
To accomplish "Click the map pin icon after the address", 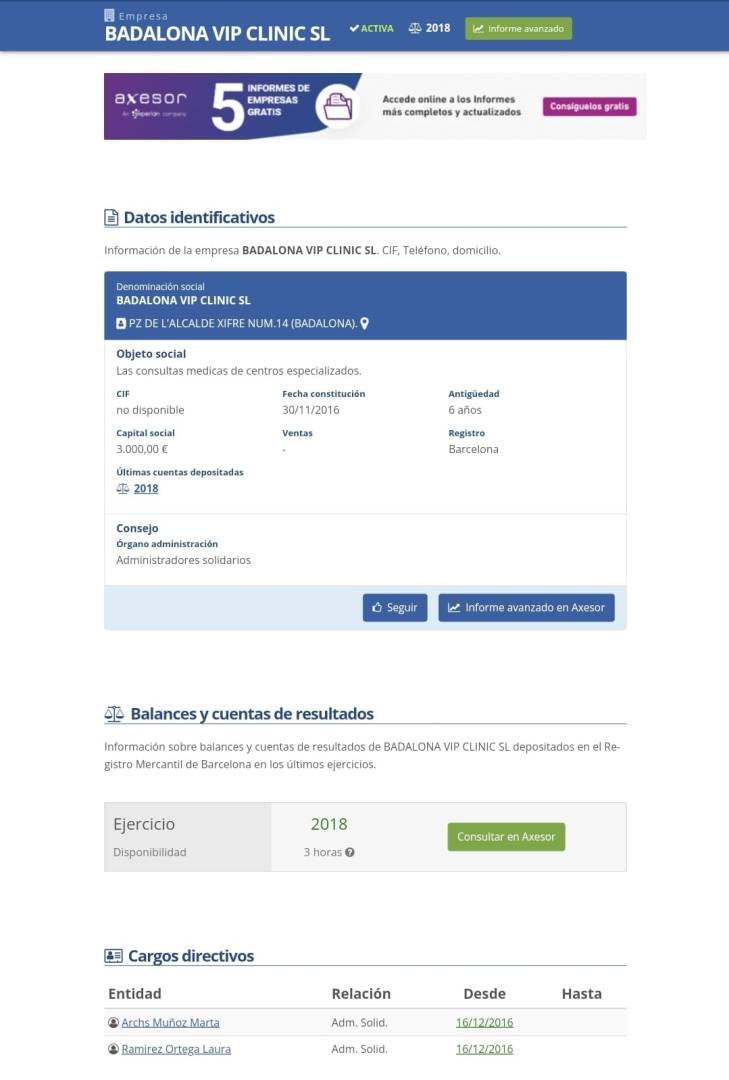I will [364, 323].
